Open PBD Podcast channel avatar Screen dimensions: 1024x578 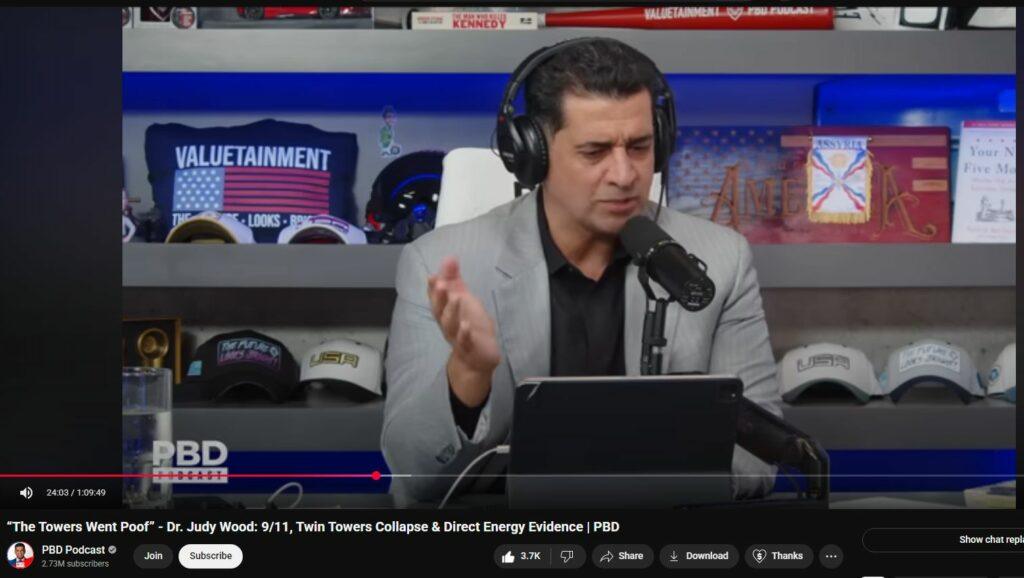(20, 556)
